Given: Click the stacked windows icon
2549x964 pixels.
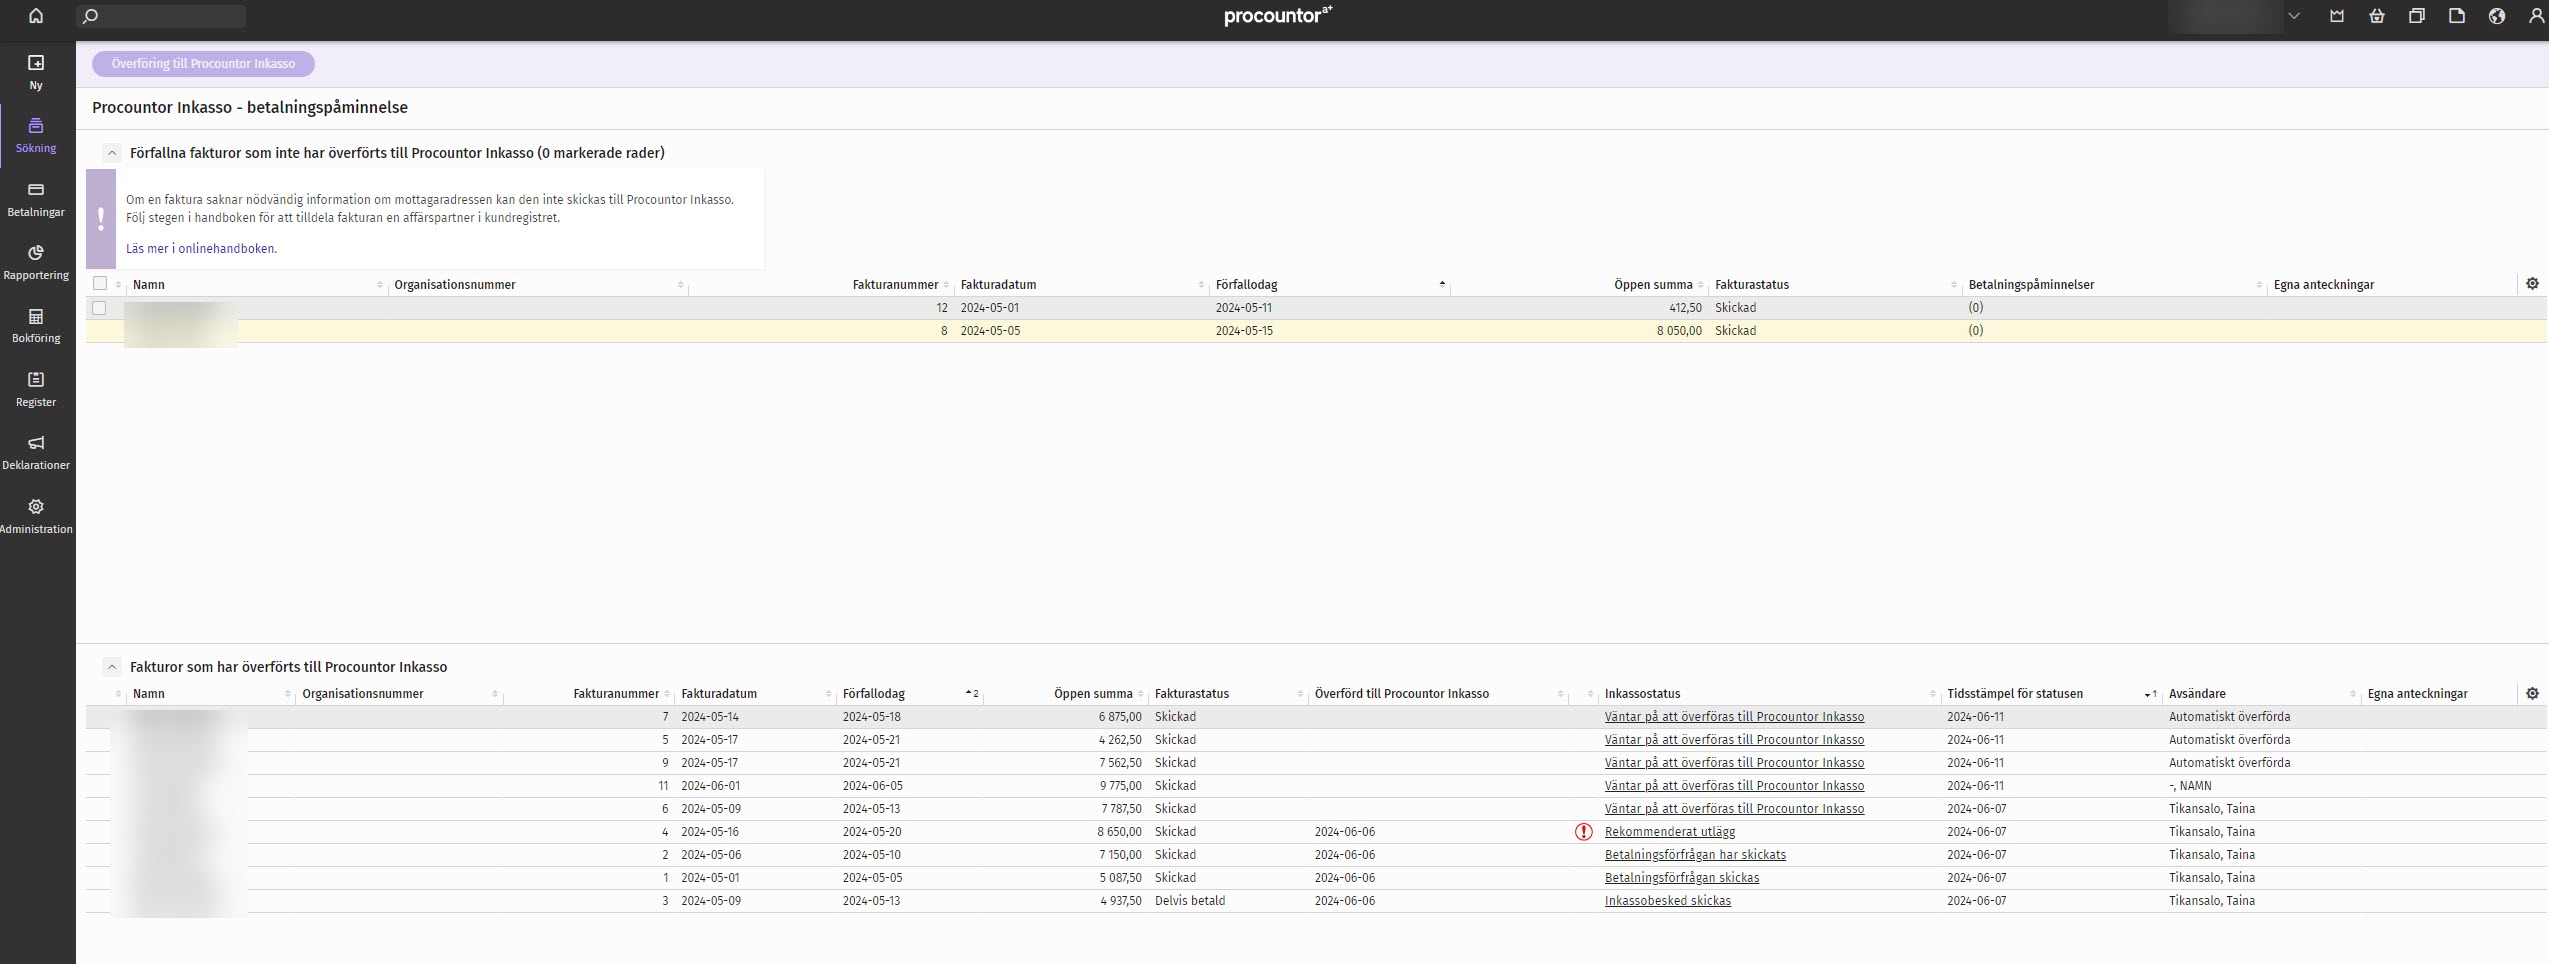Looking at the screenshot, I should click(x=2417, y=16).
